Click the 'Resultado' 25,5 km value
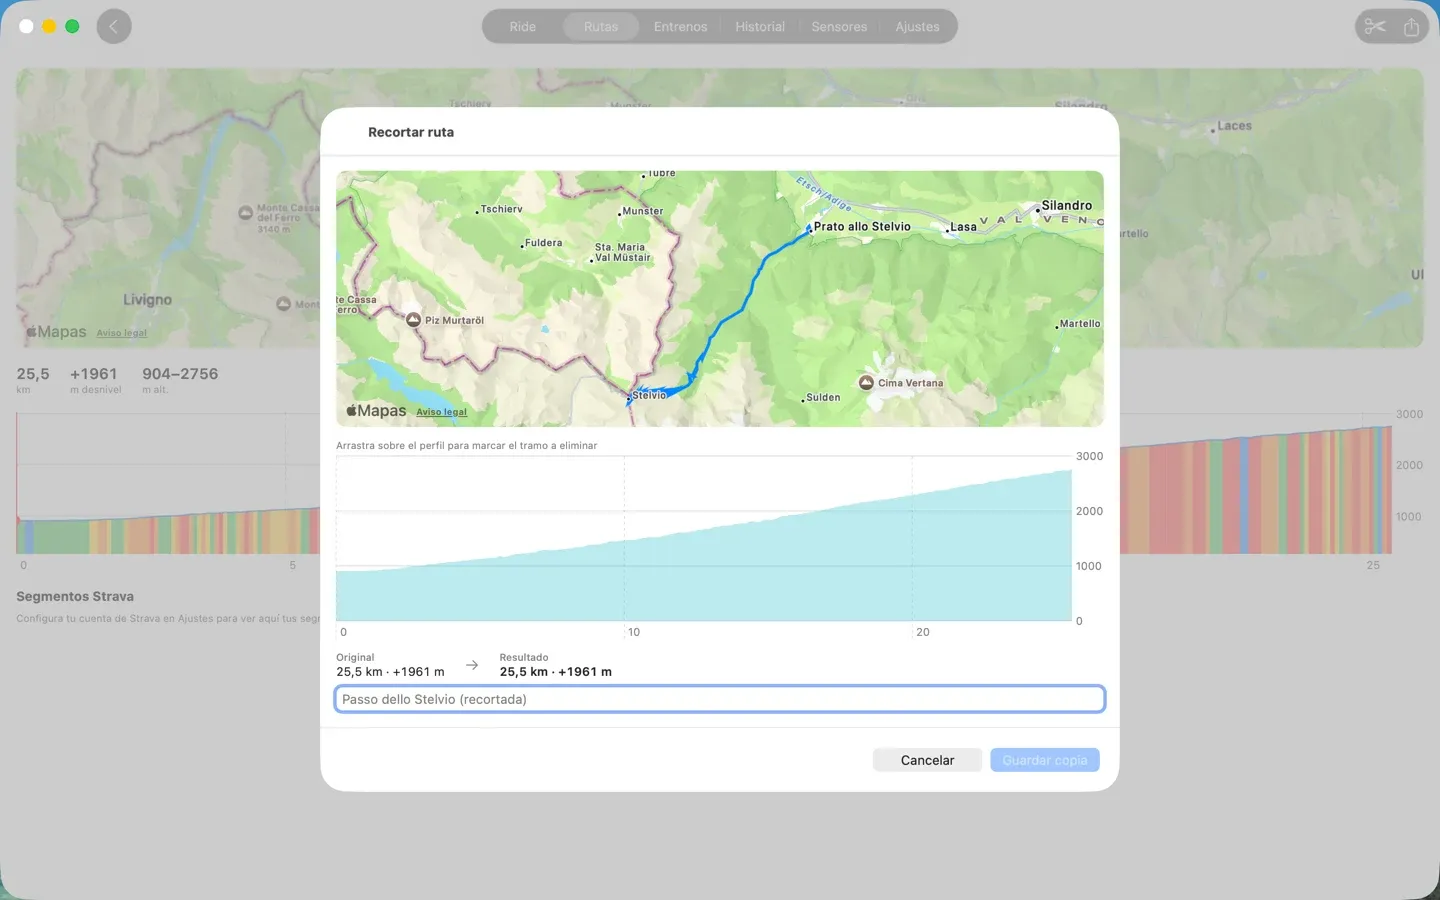Image resolution: width=1440 pixels, height=900 pixels. pyautogui.click(x=556, y=672)
